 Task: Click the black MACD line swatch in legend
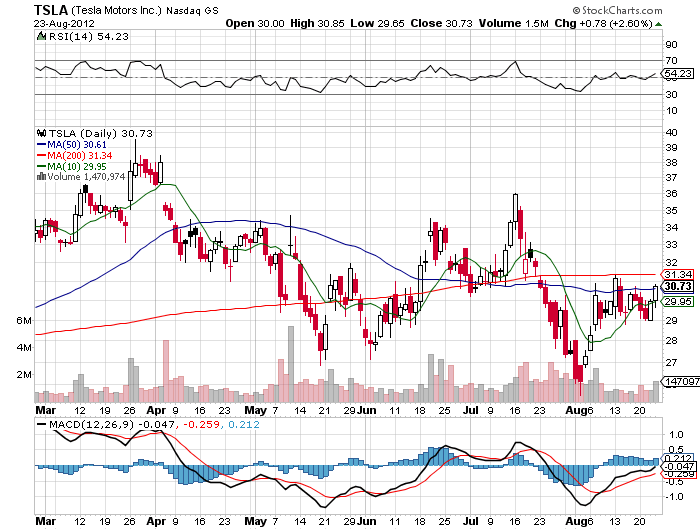click(42, 424)
